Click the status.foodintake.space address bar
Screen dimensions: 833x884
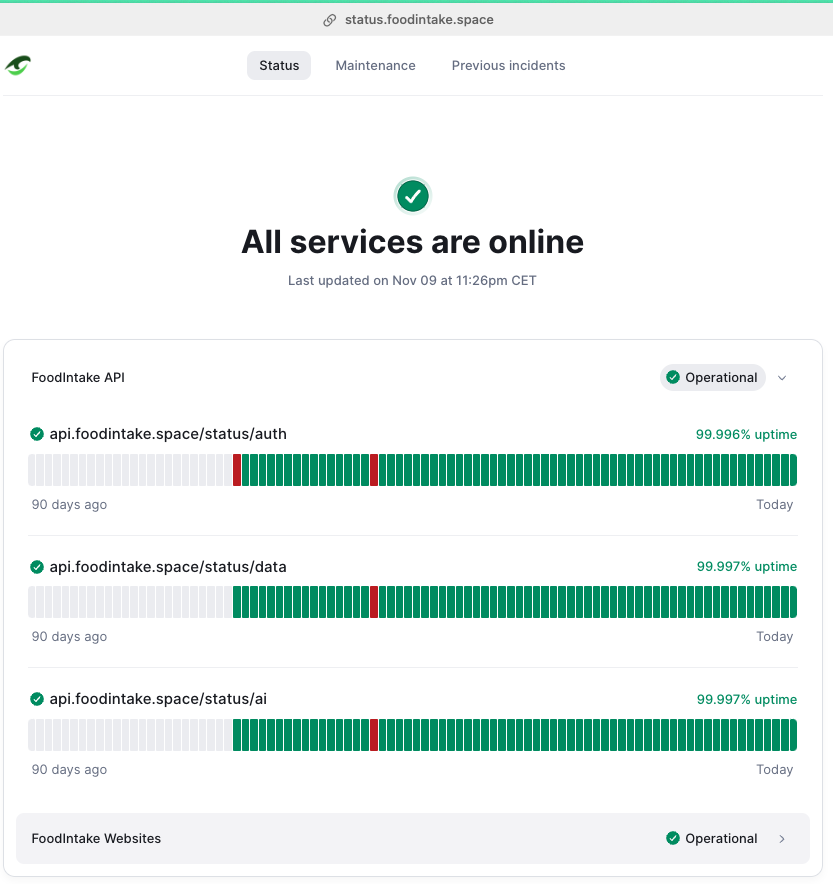(x=416, y=20)
